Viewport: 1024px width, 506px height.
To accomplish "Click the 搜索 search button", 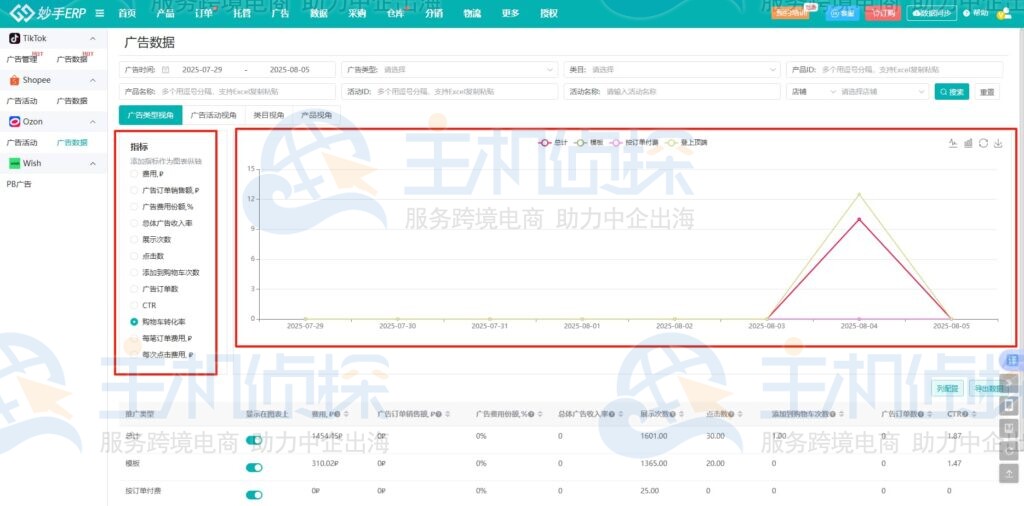I will (951, 91).
